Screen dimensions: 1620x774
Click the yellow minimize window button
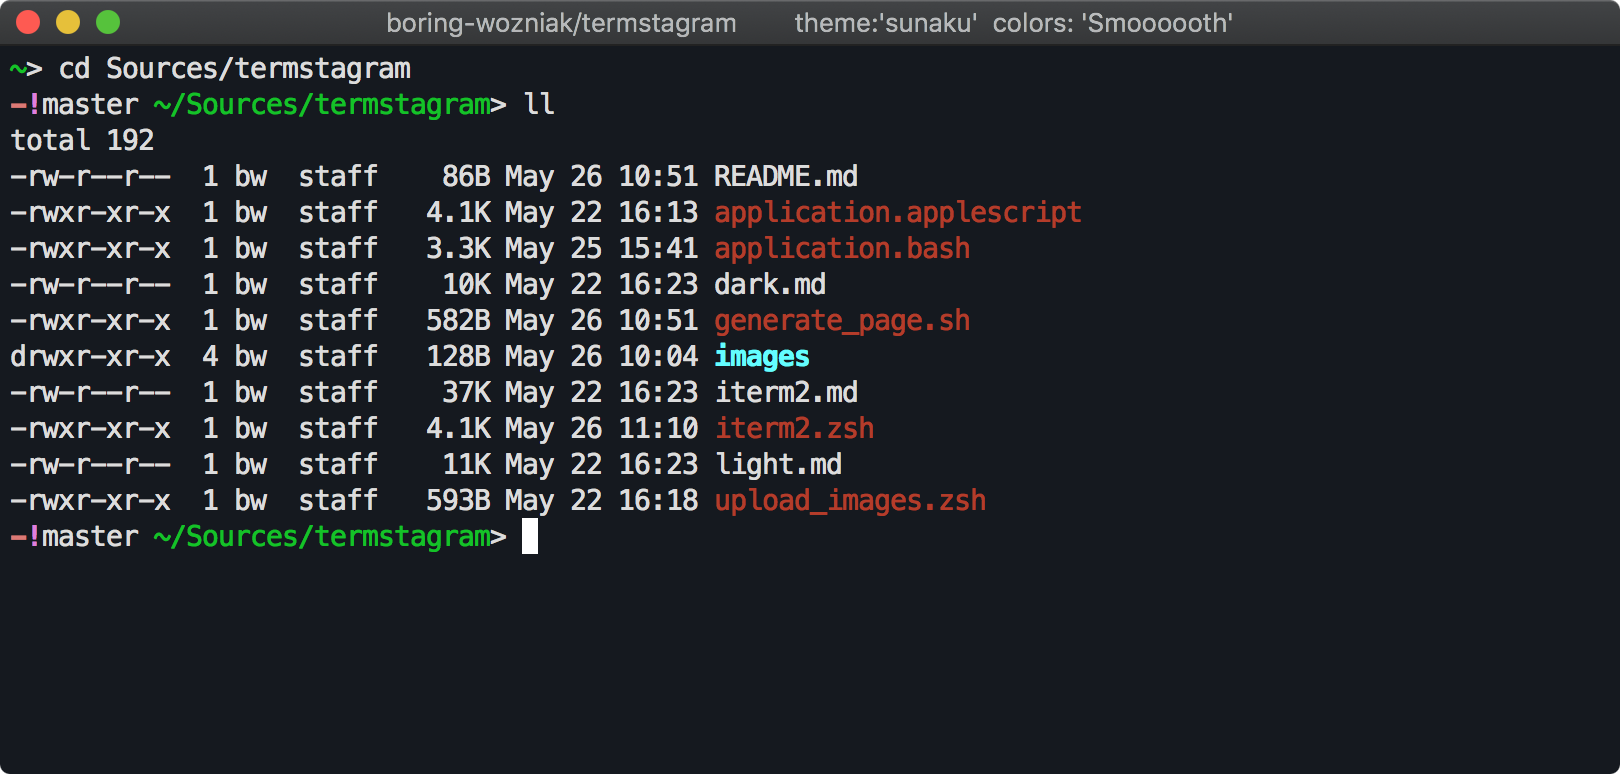(x=68, y=22)
